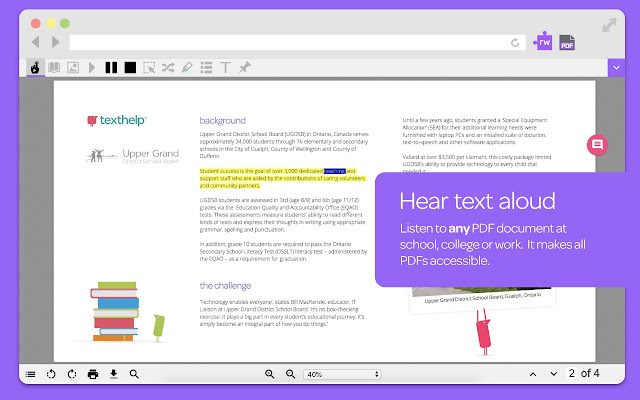Click the 'Hear text aloud' banner title
This screenshot has height=400, width=640.
tap(477, 201)
